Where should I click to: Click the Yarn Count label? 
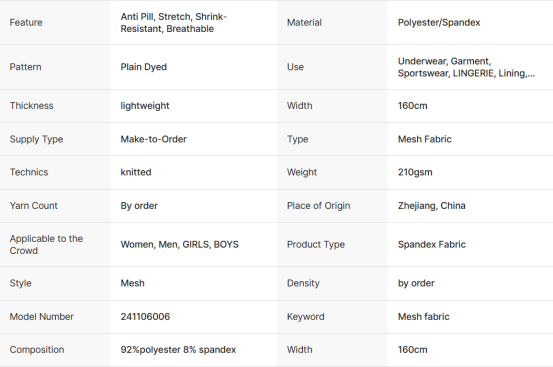click(x=34, y=206)
